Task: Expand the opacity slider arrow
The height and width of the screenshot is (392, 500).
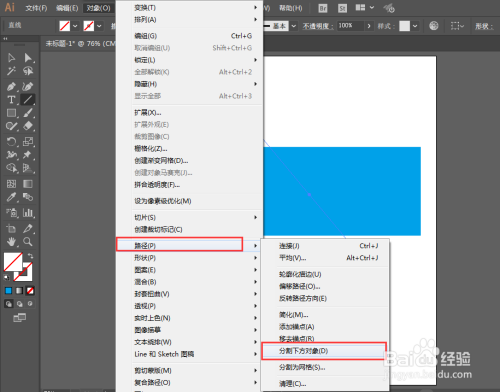Action: pyautogui.click(x=369, y=26)
